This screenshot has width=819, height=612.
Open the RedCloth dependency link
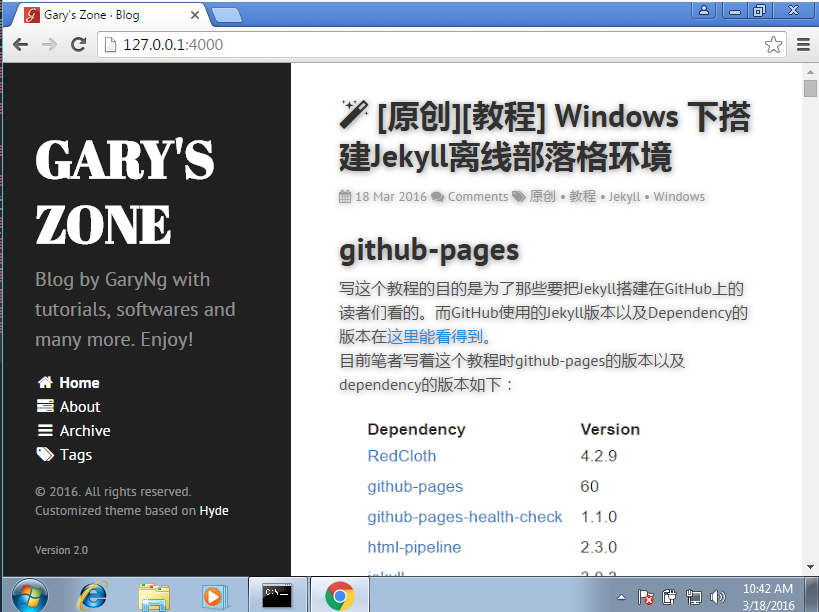click(x=402, y=456)
